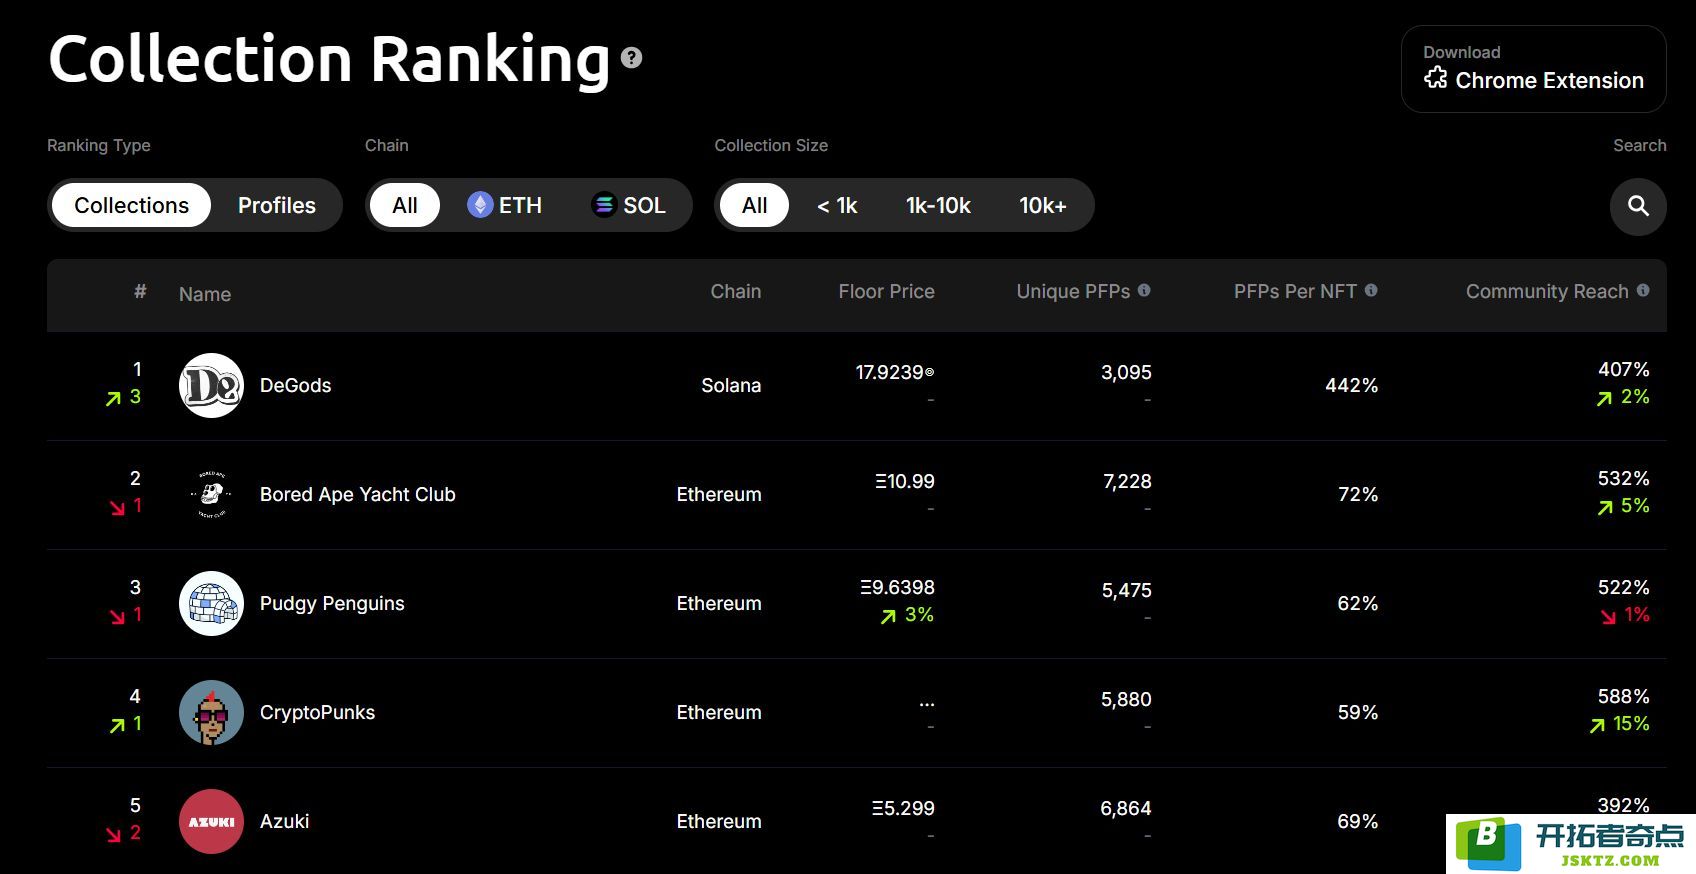The height and width of the screenshot is (874, 1696).
Task: Filter collection size 10k+
Action: click(1043, 205)
